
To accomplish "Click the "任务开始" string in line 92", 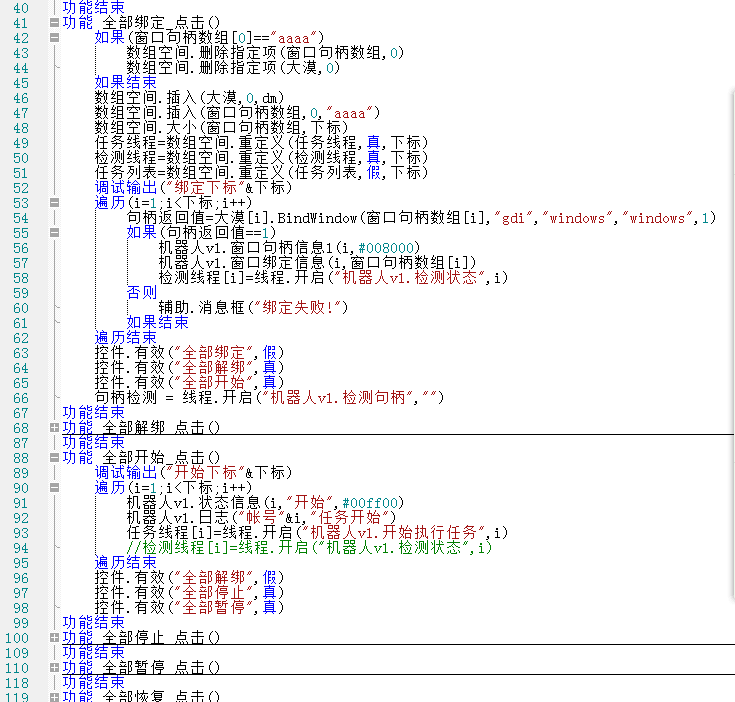I will [x=350, y=518].
